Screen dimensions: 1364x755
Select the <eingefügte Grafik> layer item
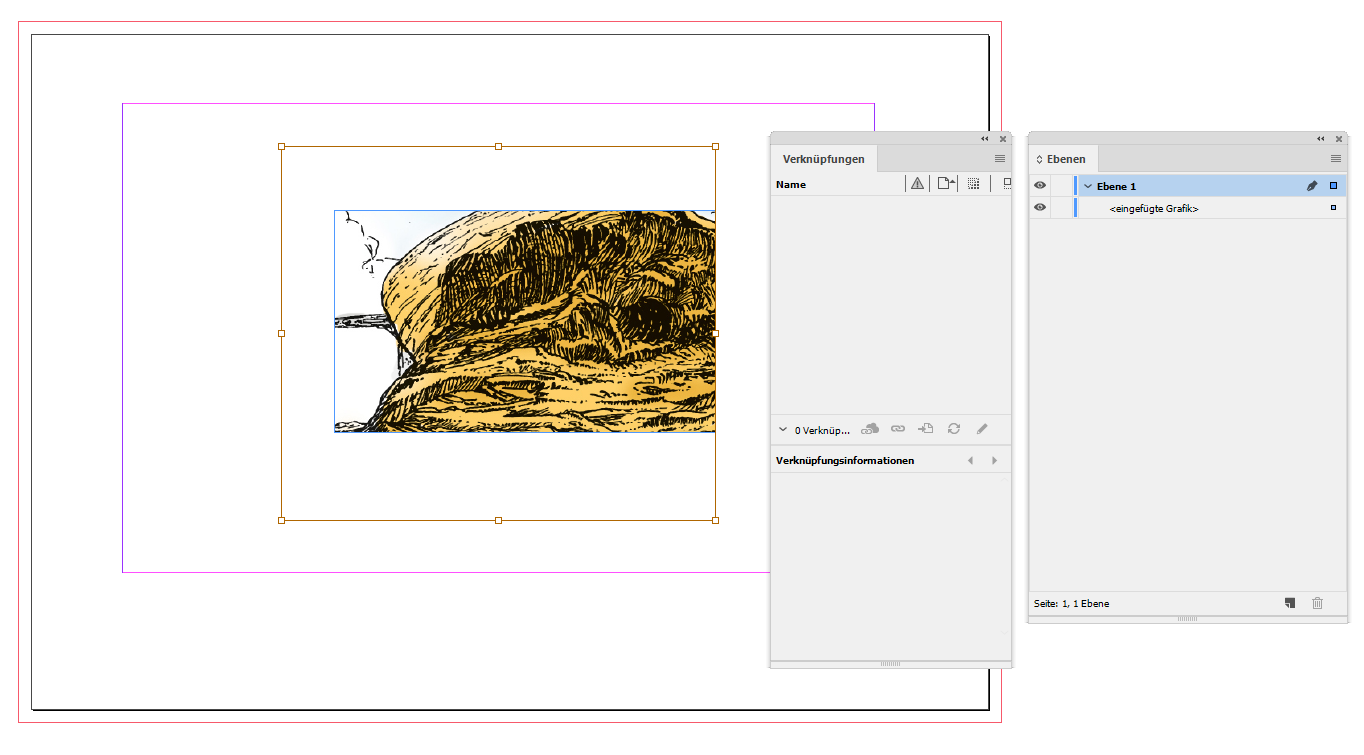[1154, 208]
